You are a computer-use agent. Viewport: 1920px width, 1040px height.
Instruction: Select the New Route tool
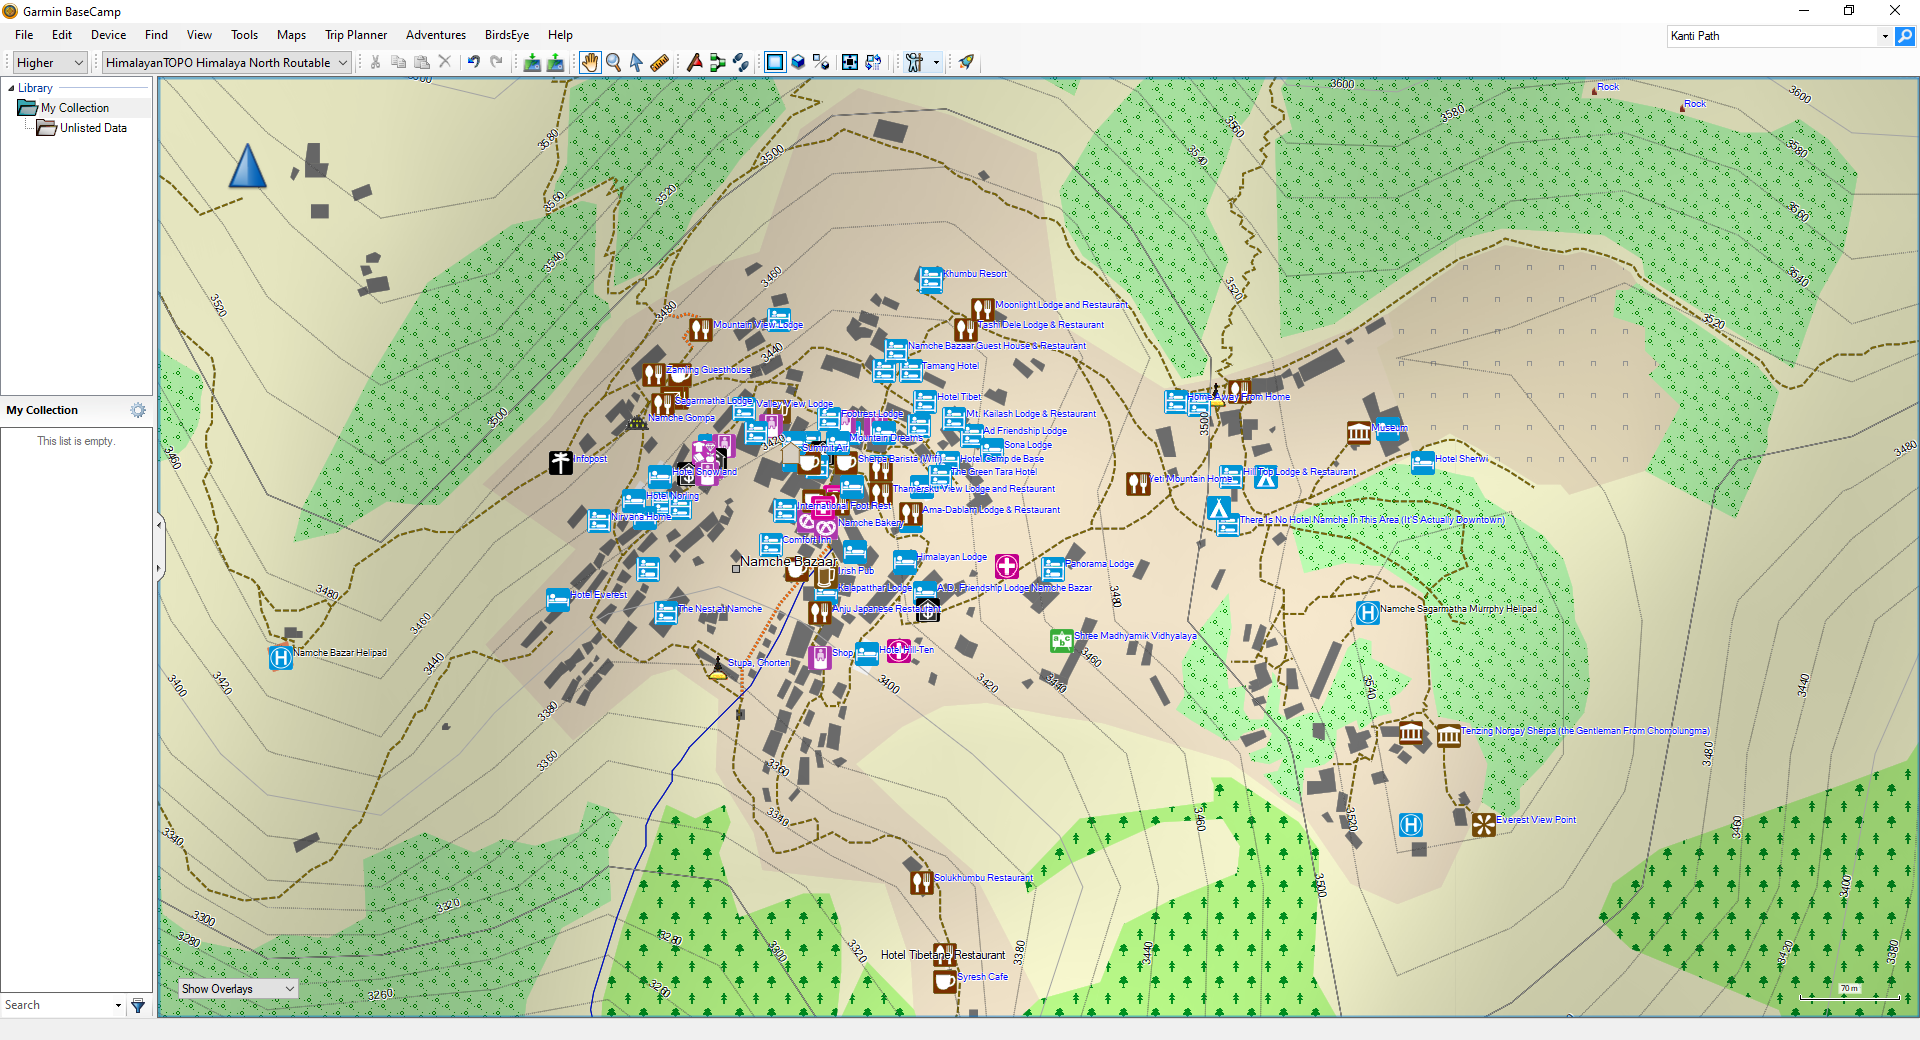[x=718, y=62]
